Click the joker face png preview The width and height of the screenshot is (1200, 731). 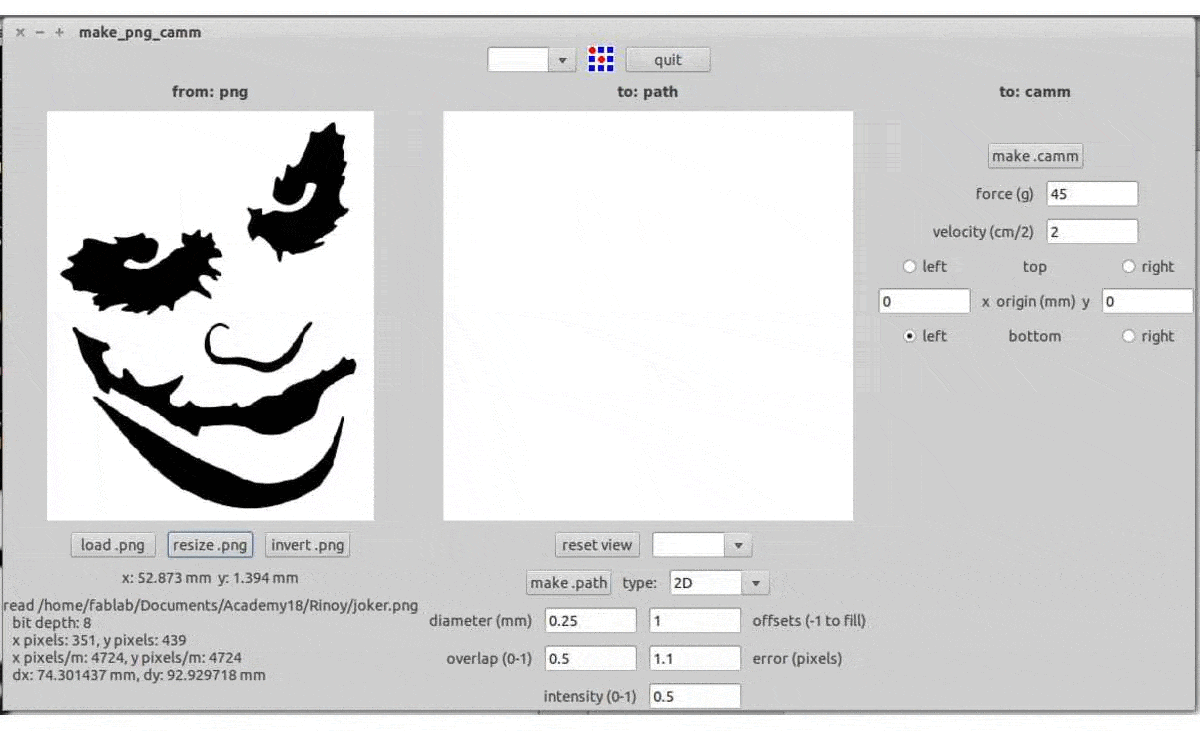pos(210,315)
